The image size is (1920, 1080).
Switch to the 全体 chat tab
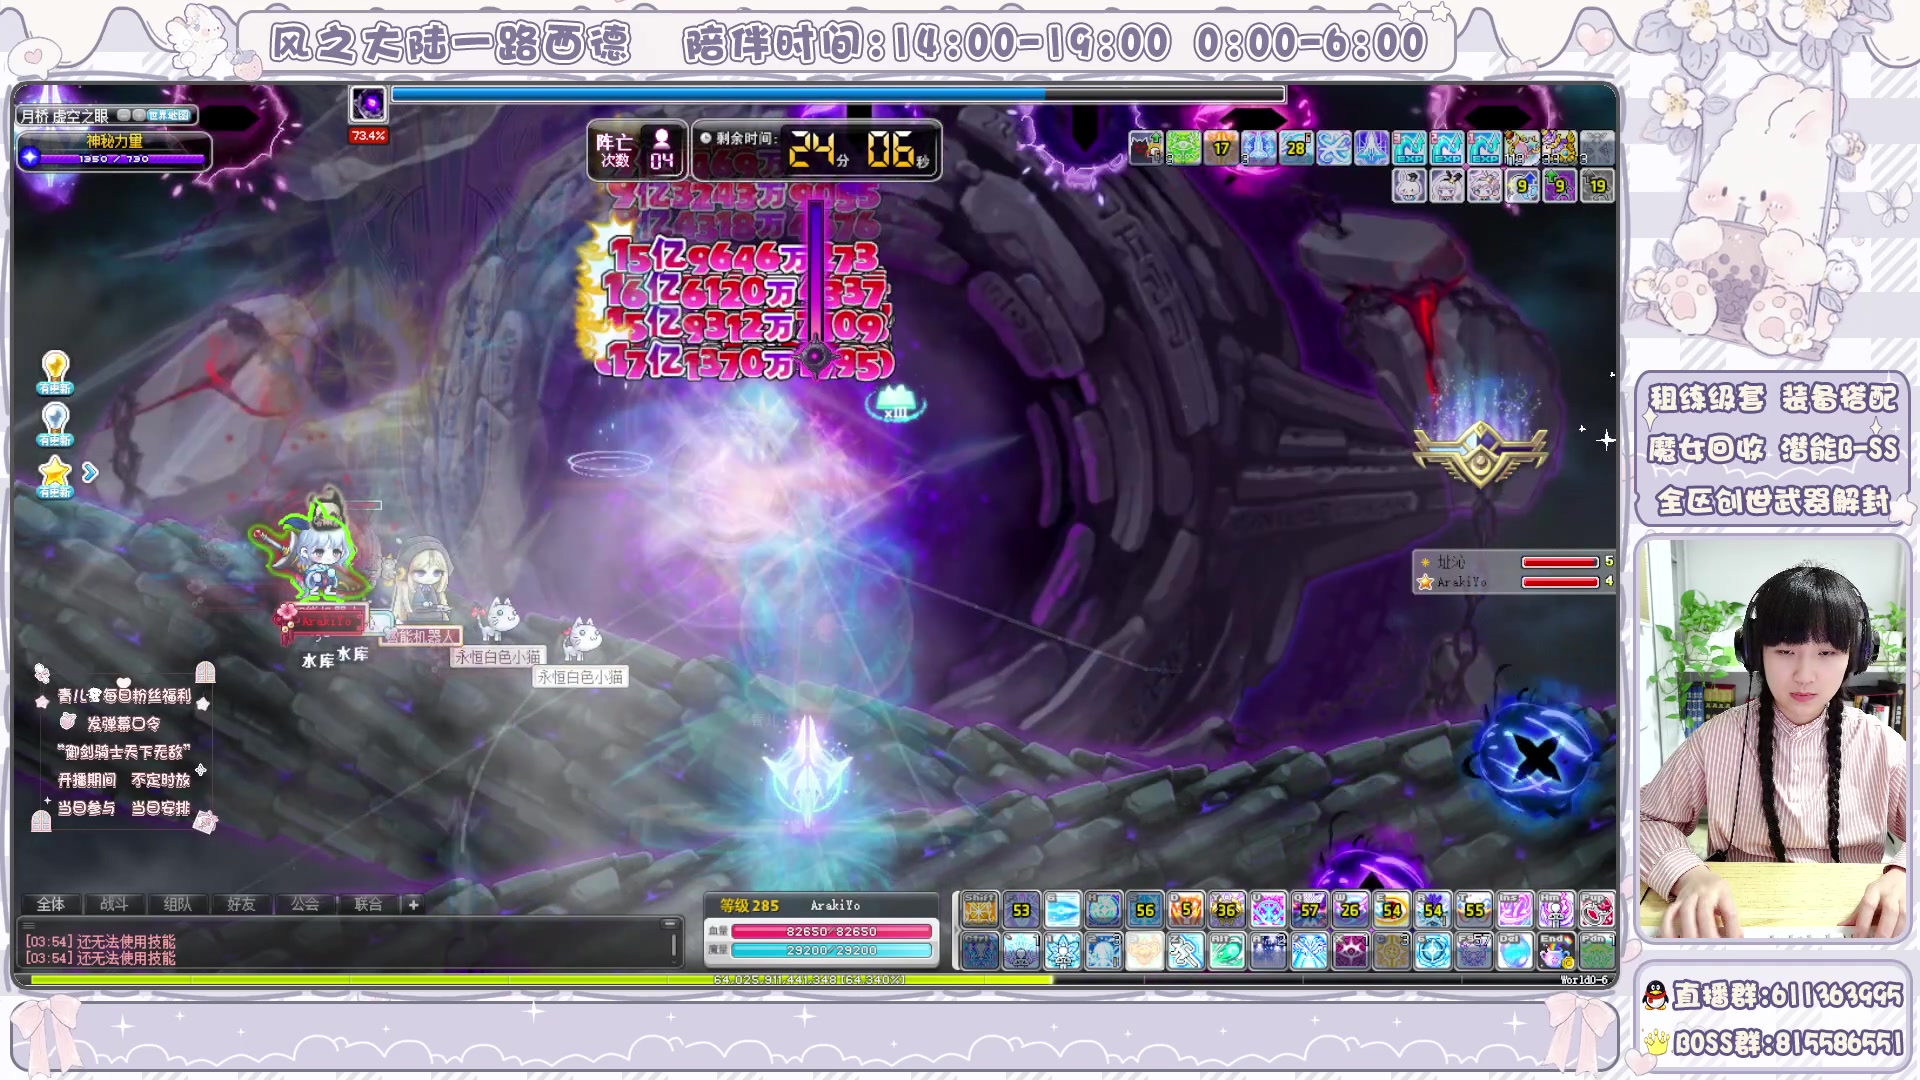pyautogui.click(x=51, y=904)
